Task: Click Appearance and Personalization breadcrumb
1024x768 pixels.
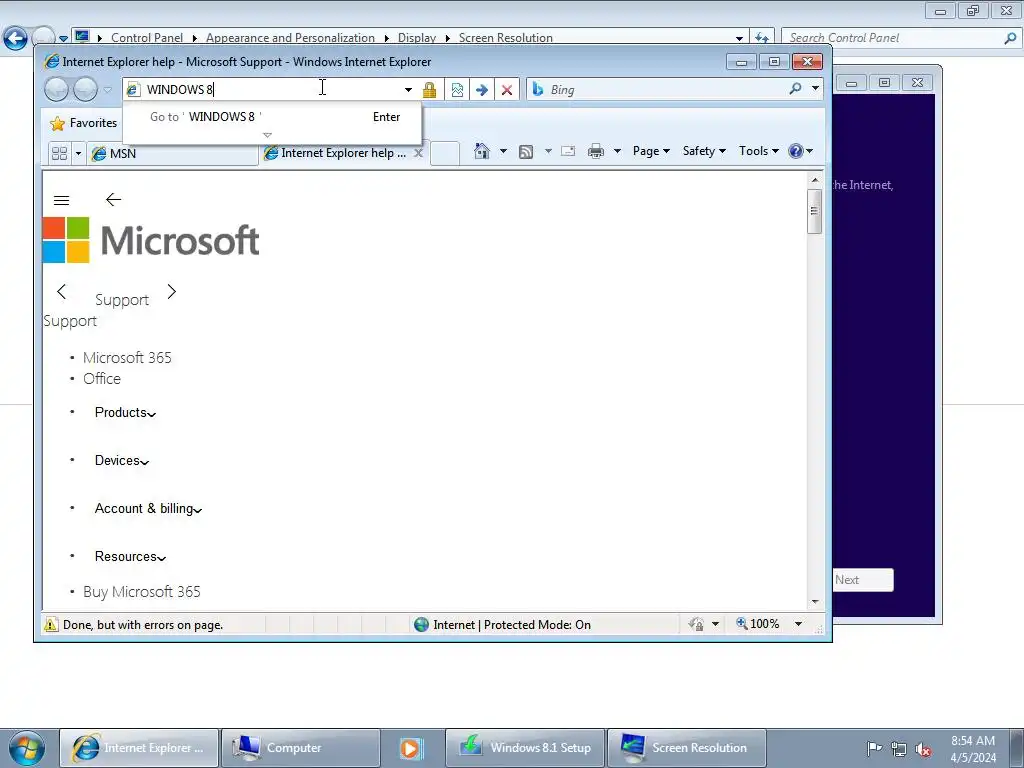Action: [290, 38]
